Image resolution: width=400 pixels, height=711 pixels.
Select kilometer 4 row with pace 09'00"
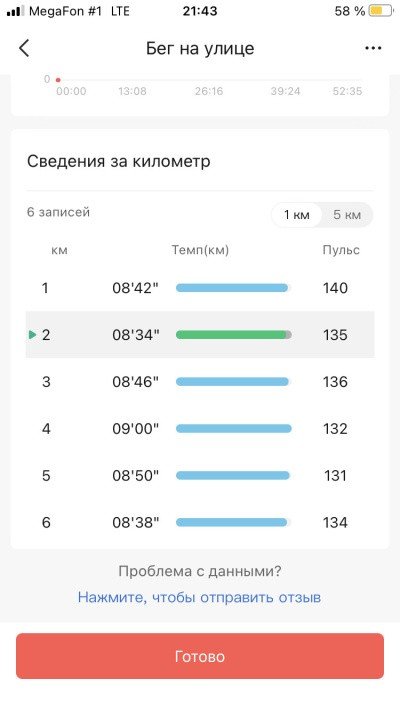[200, 429]
